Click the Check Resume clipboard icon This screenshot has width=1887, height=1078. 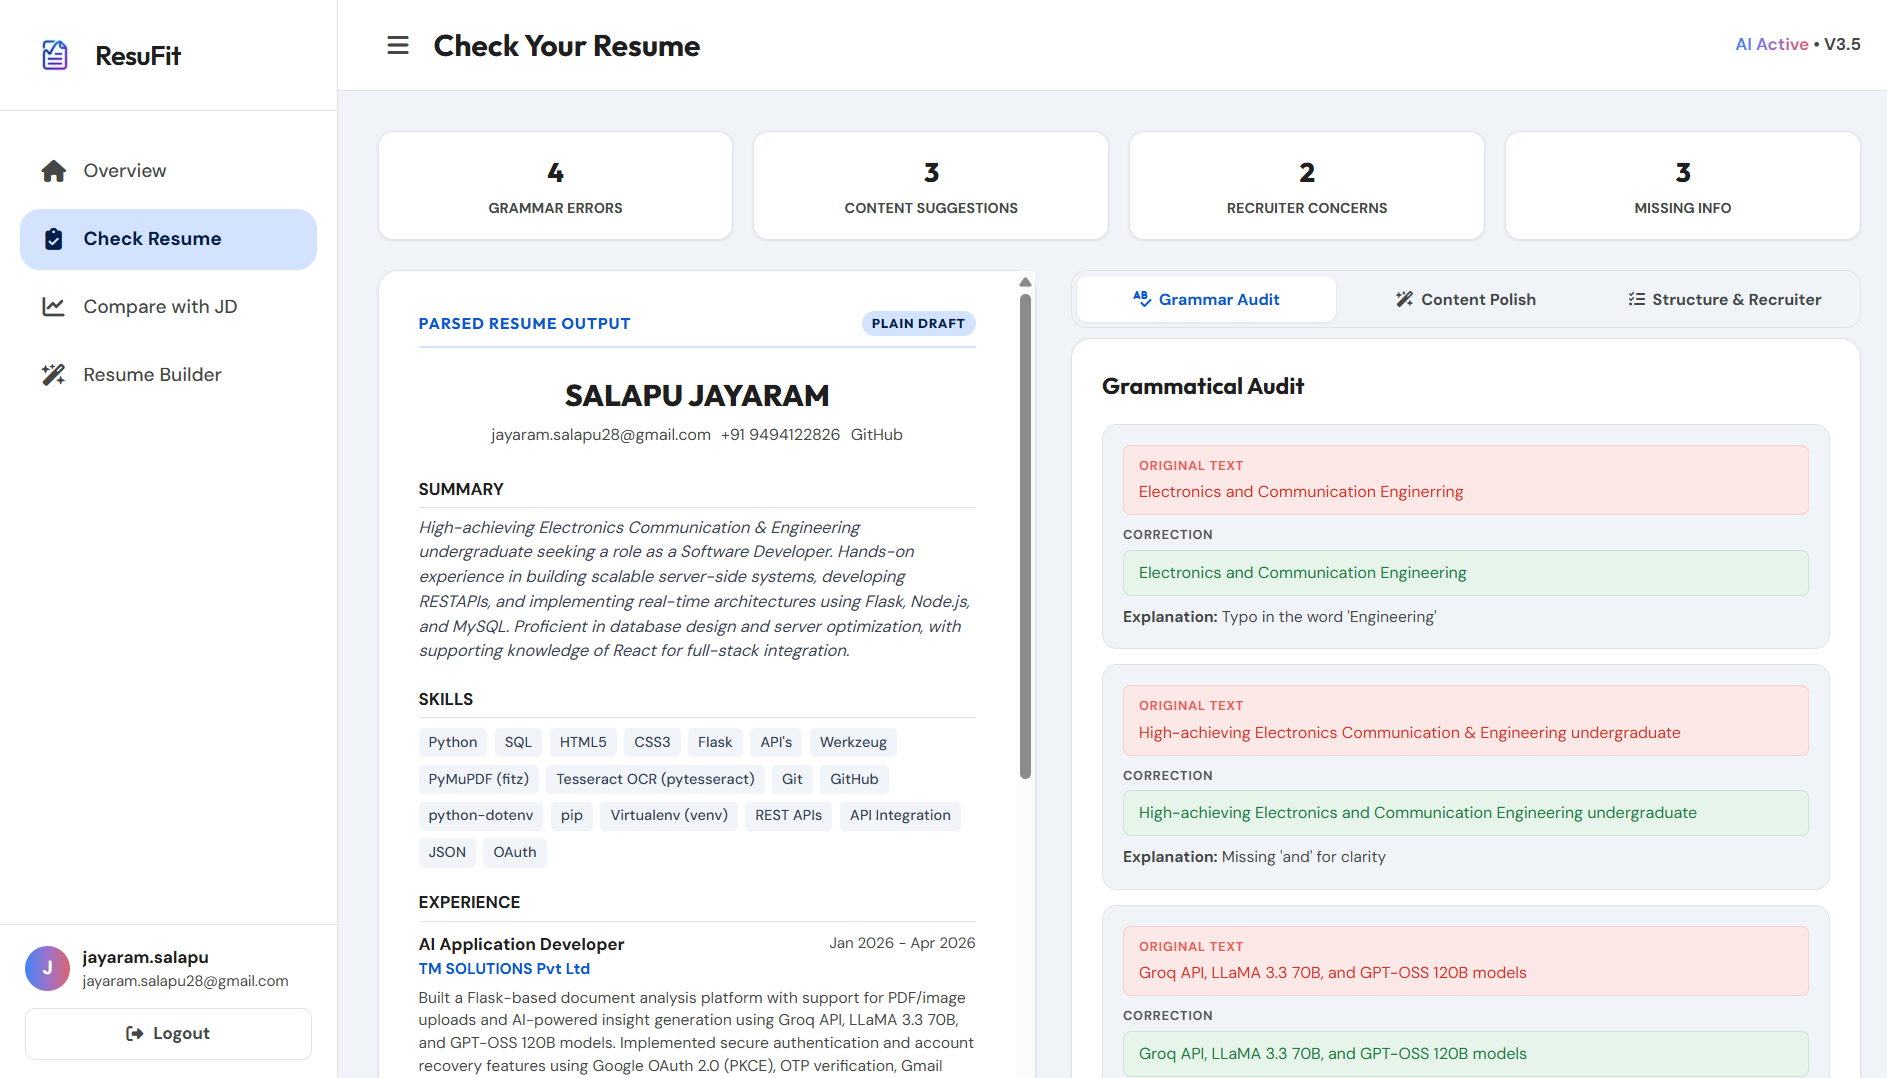[x=54, y=239]
